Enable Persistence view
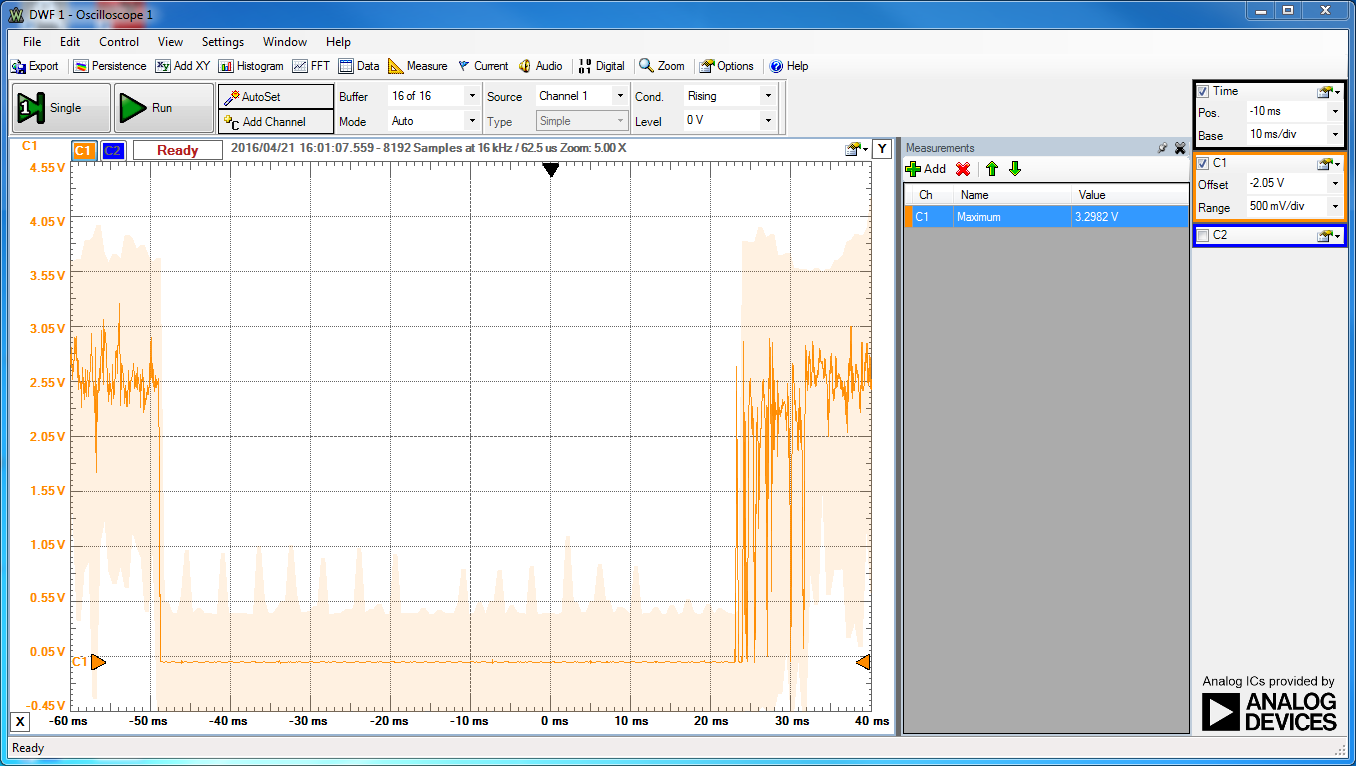1356x766 pixels. click(110, 66)
